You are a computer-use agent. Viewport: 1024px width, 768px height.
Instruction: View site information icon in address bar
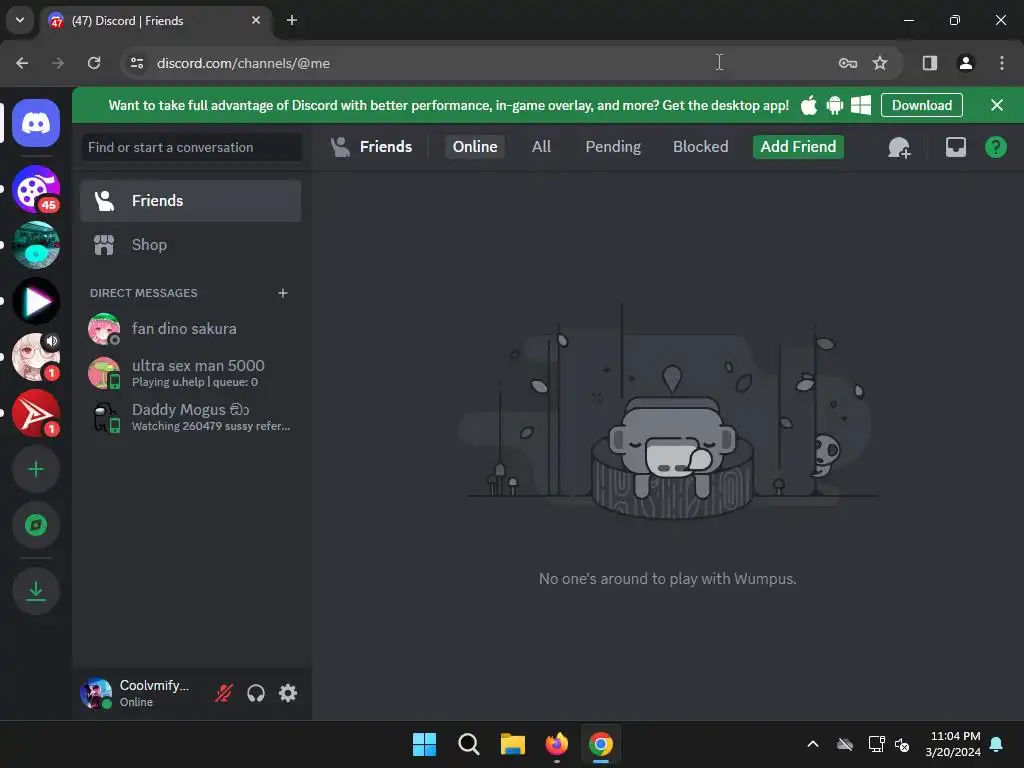(x=137, y=63)
